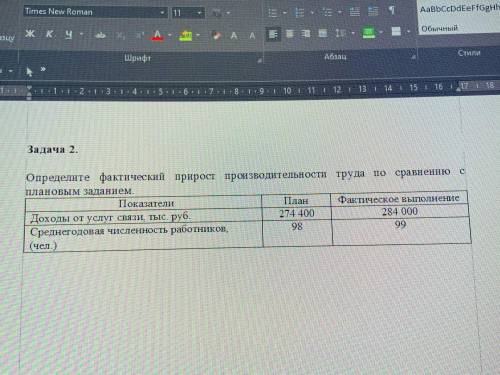This screenshot has width=500, height=375.
Task: Toggle italic formatting (К)
Action: point(49,34)
